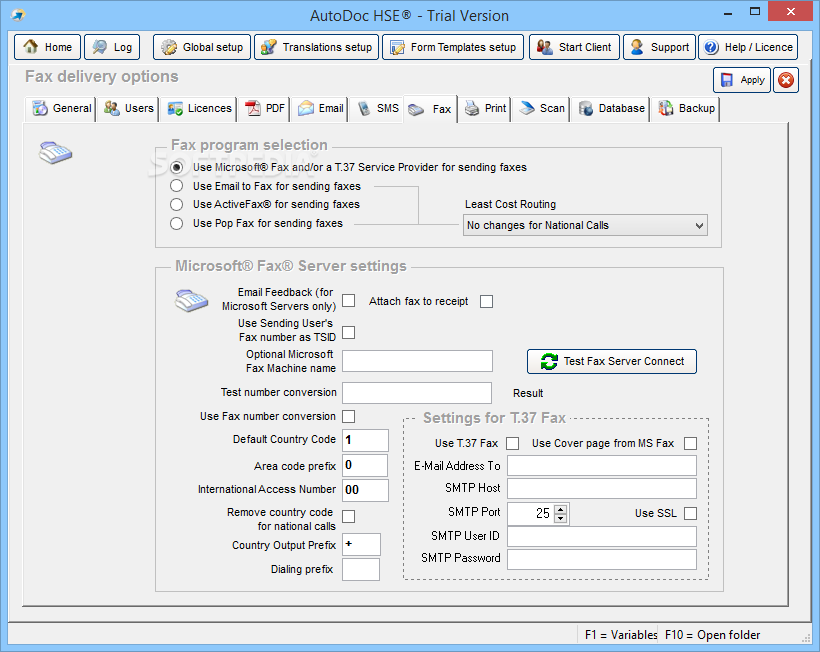This screenshot has height=652, width=820.
Task: Click the Help / Licence question icon
Action: click(711, 47)
